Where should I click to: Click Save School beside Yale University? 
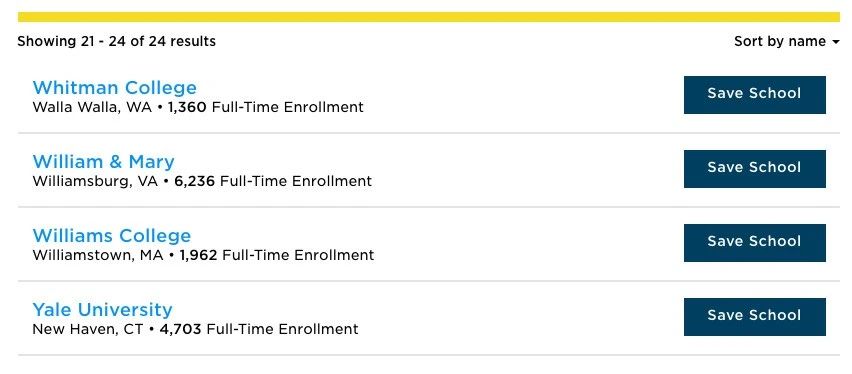pyautogui.click(x=754, y=316)
